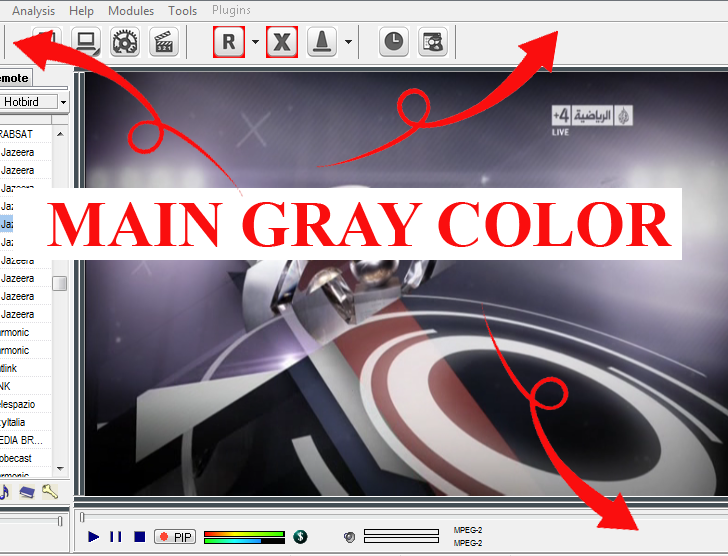Select the kyItalia provider row
This screenshot has width=728, height=556.
(x=26, y=422)
